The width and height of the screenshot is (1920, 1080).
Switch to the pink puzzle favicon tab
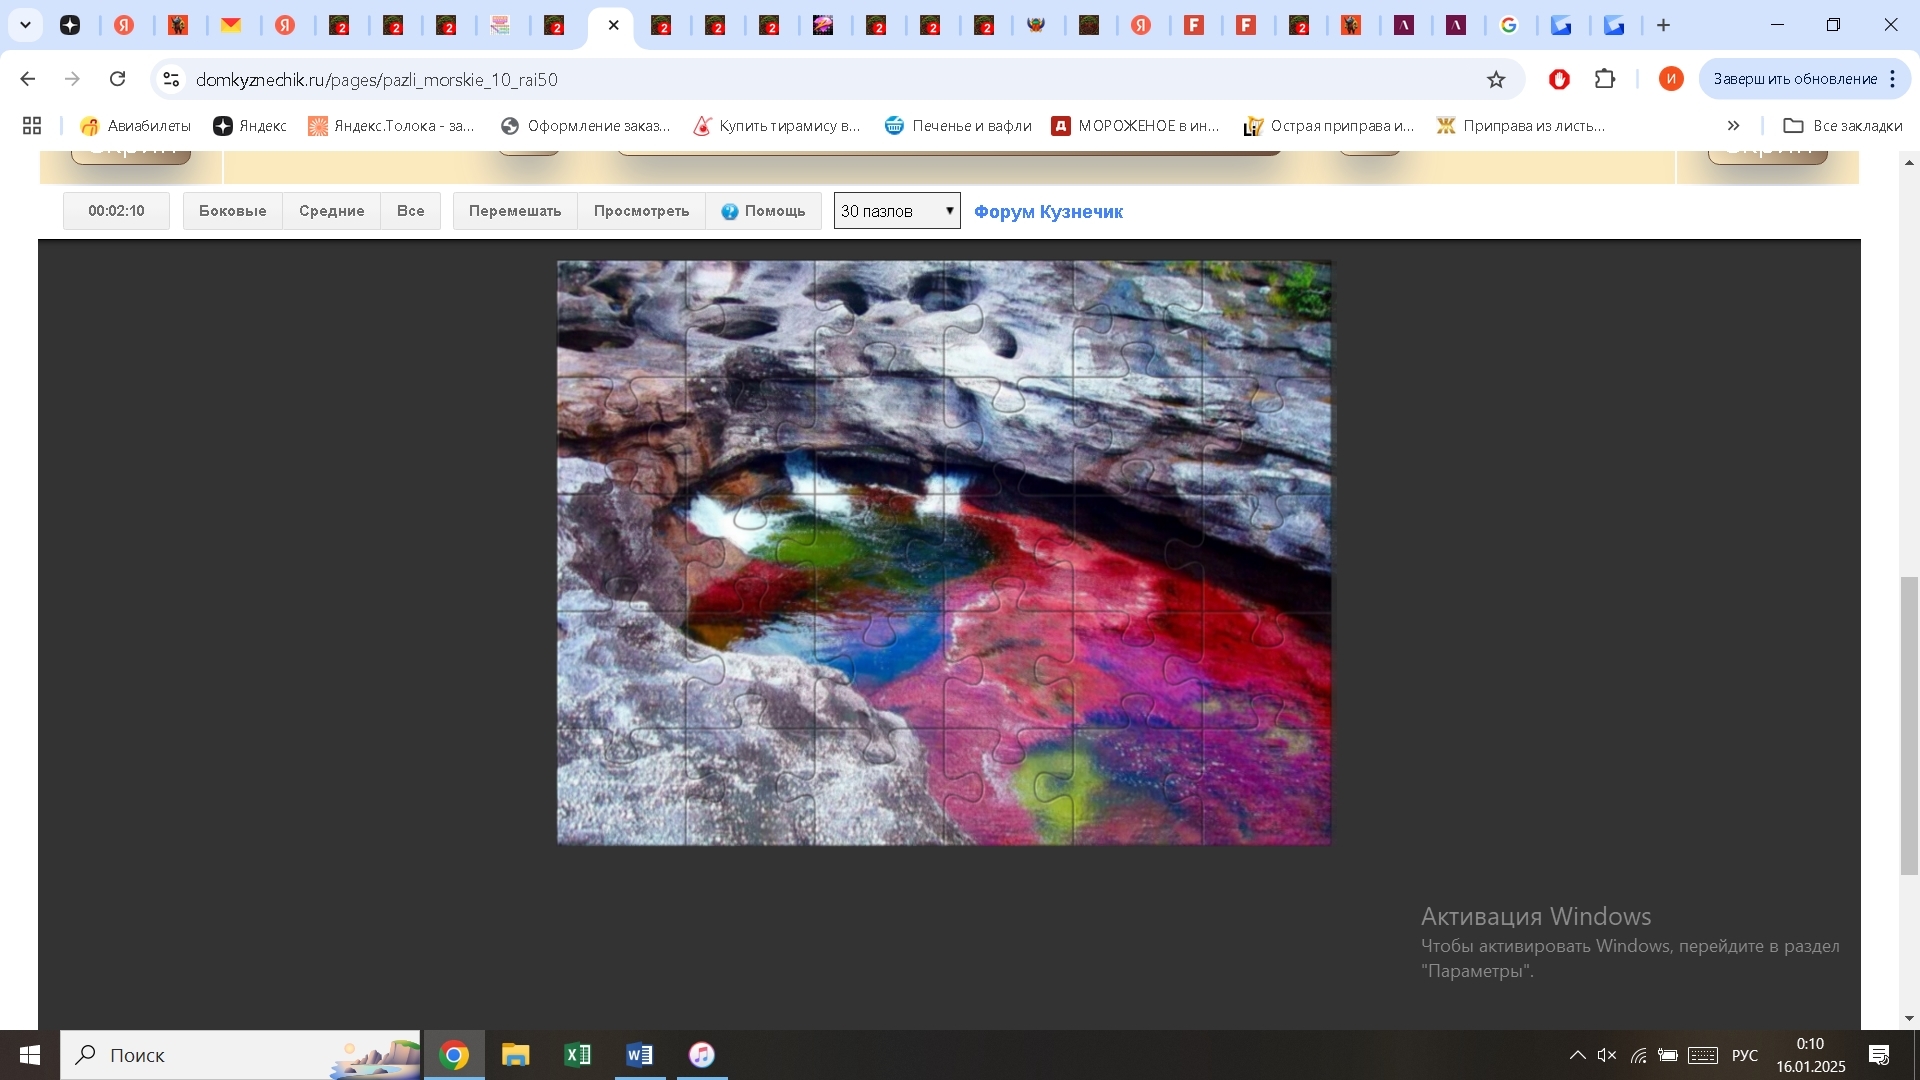501,25
